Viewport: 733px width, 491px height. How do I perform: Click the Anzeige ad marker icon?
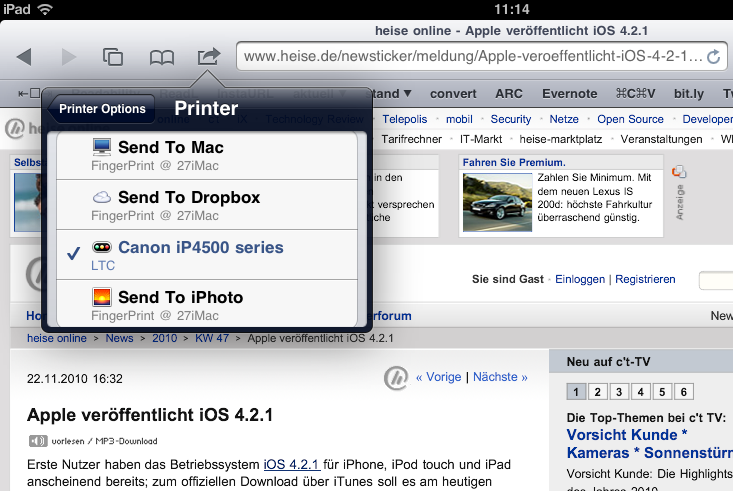click(679, 172)
